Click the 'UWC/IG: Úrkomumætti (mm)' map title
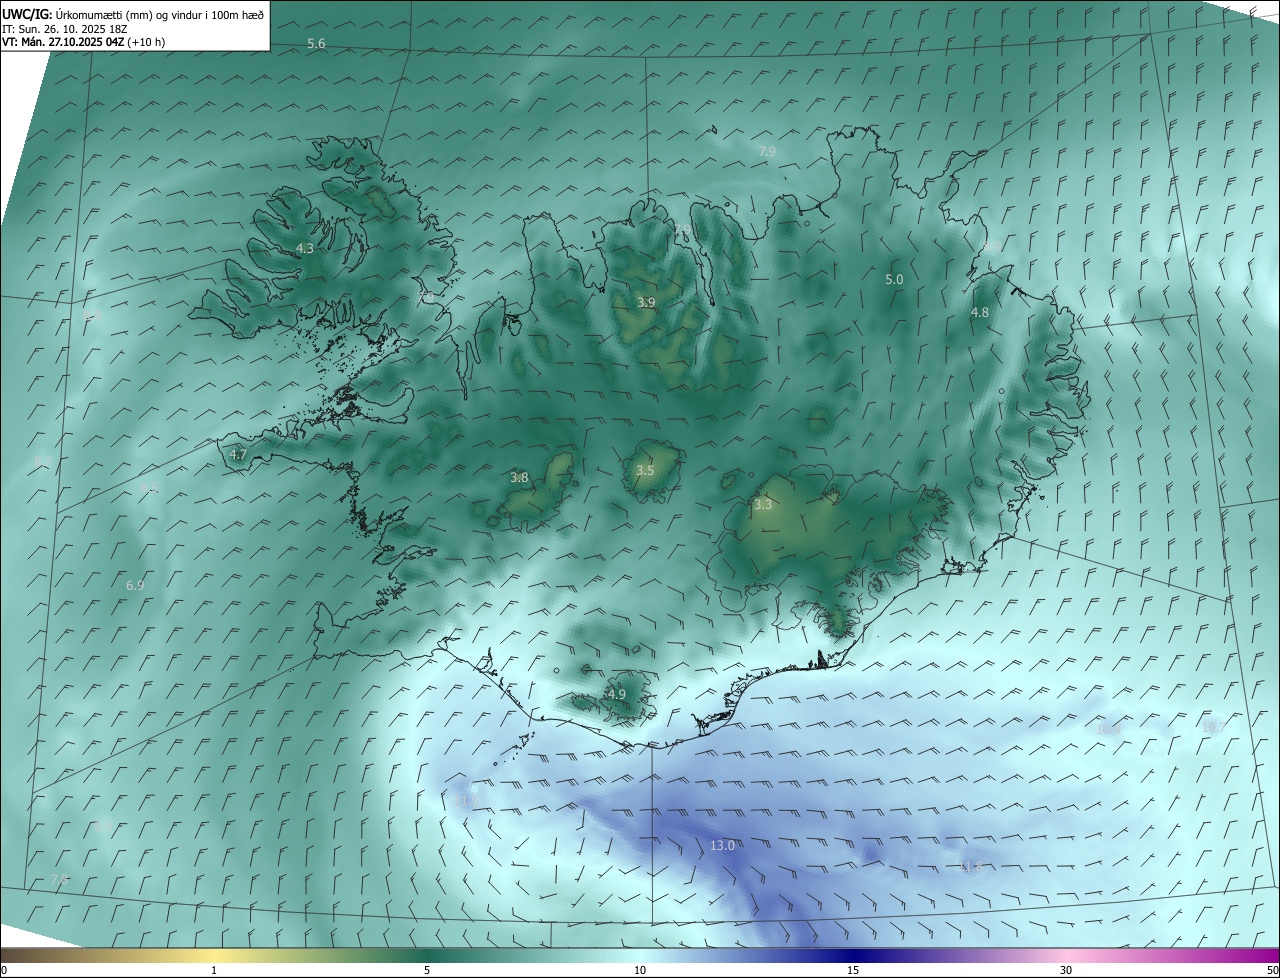1280x978 pixels. pos(133,15)
